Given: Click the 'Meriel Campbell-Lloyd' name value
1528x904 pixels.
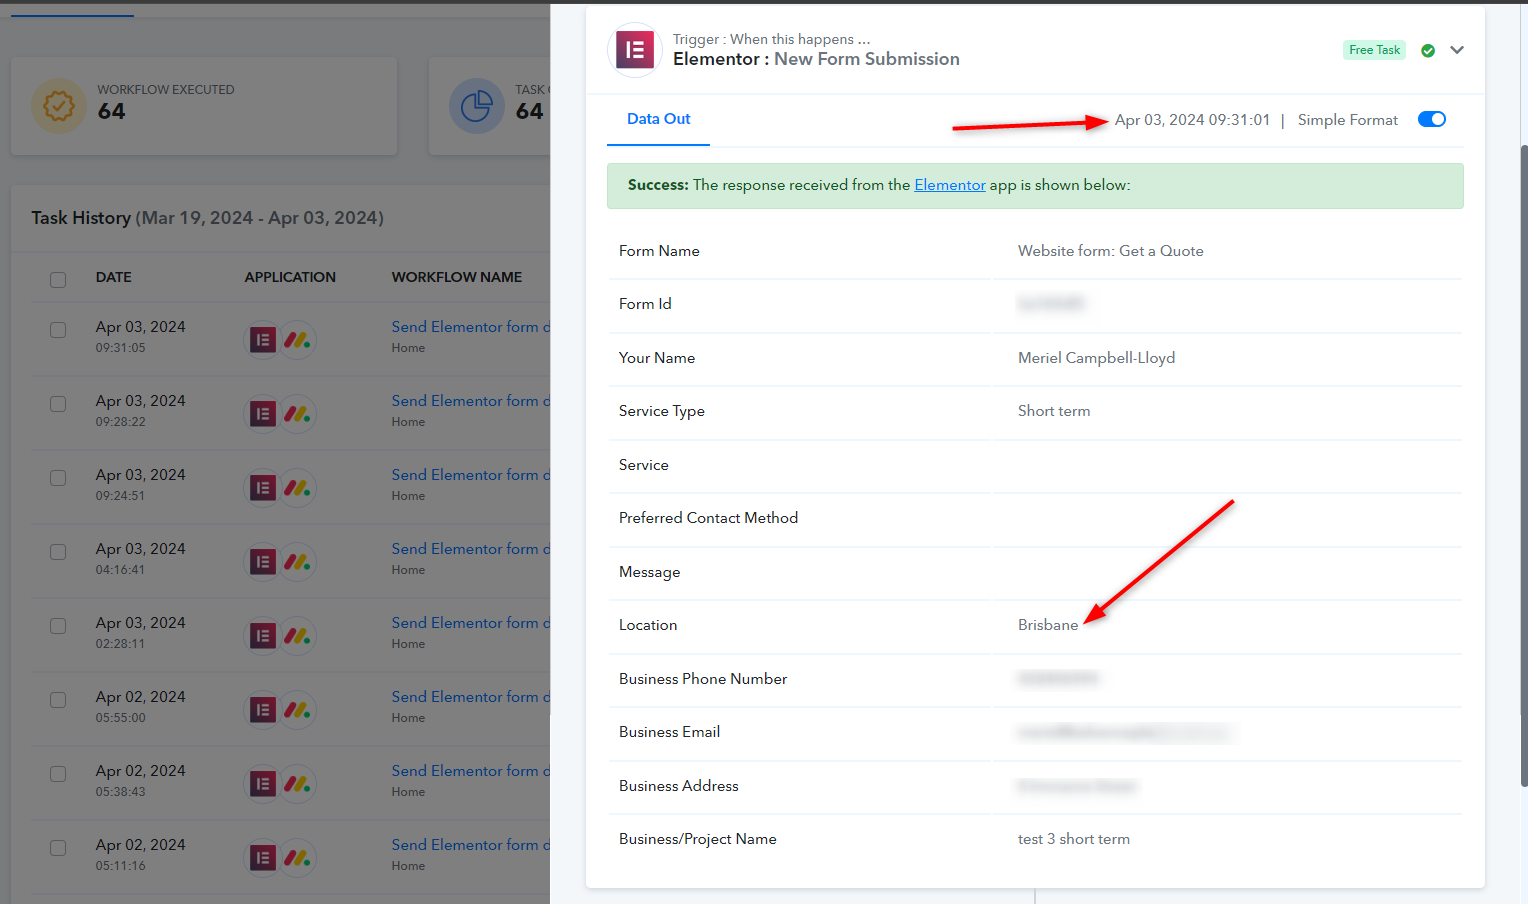Looking at the screenshot, I should [1097, 358].
